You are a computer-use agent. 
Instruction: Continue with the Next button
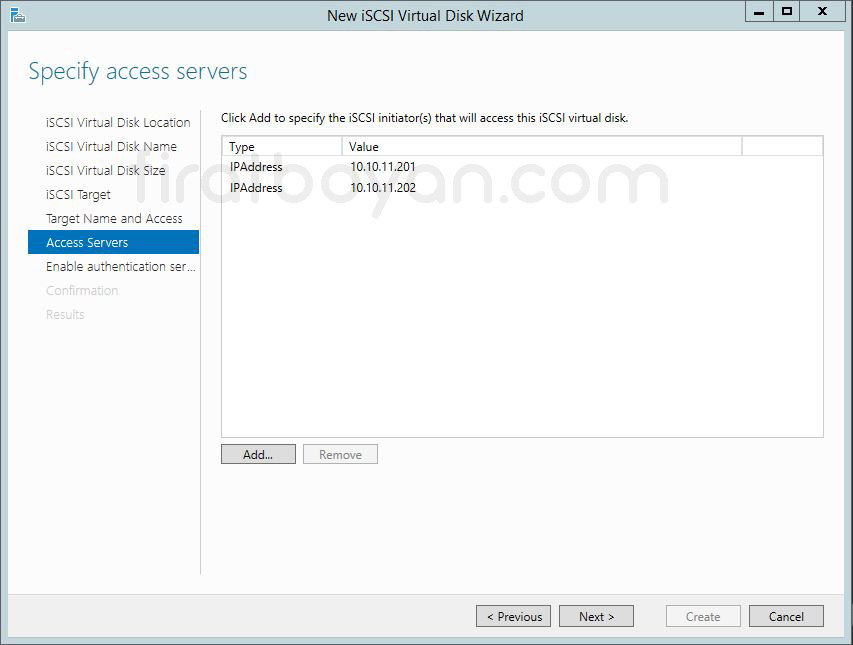[x=596, y=616]
